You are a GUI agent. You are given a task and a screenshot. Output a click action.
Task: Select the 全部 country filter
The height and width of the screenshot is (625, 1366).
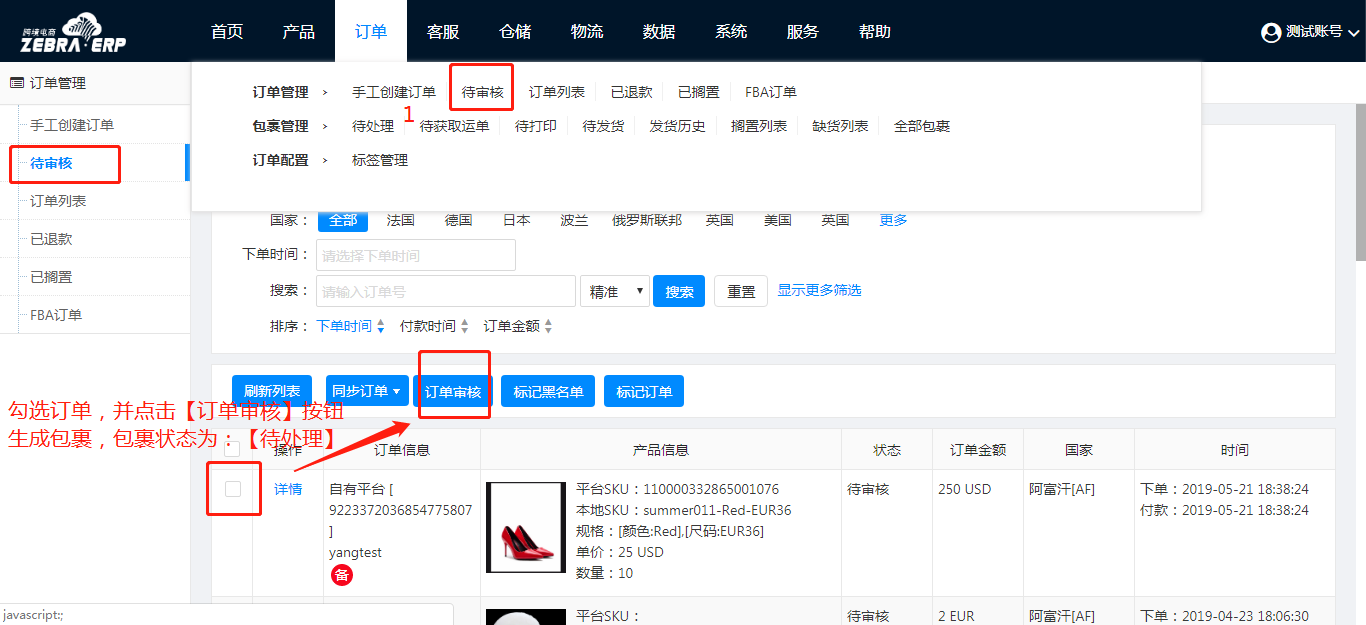(342, 220)
